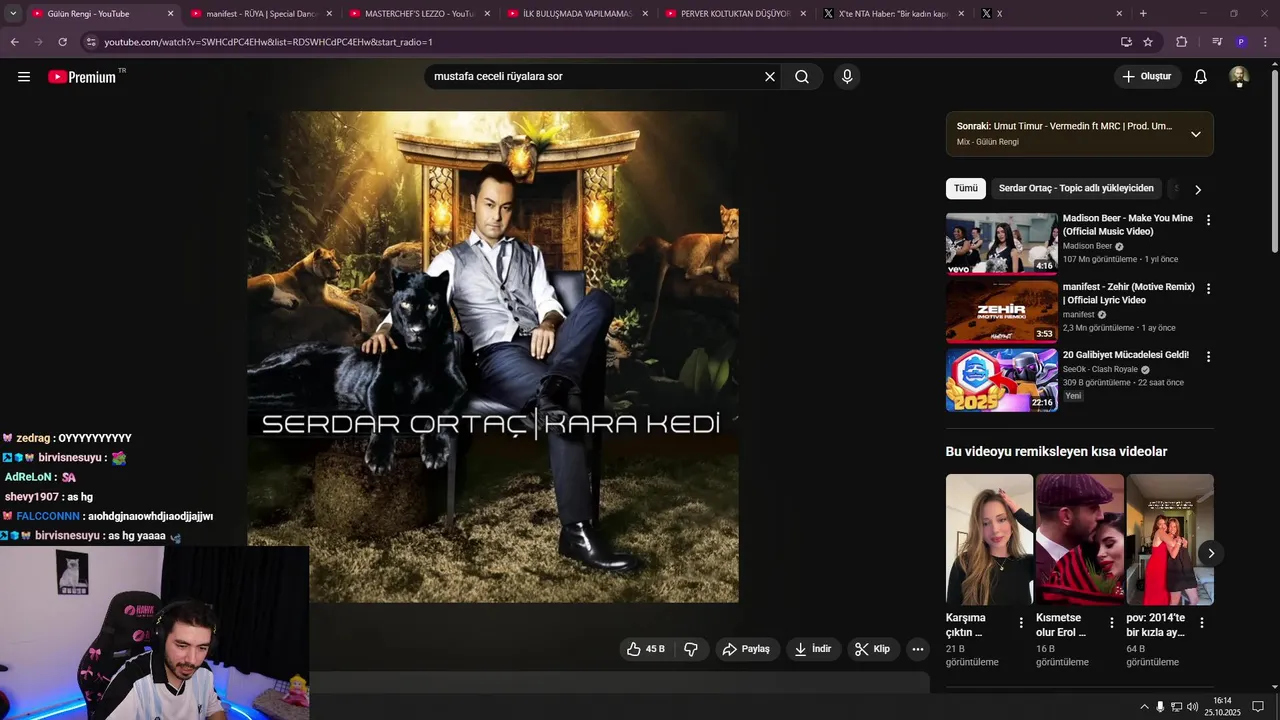
Task: Open manifest - Zehir (Motive Remix) title
Action: [x=1129, y=293]
